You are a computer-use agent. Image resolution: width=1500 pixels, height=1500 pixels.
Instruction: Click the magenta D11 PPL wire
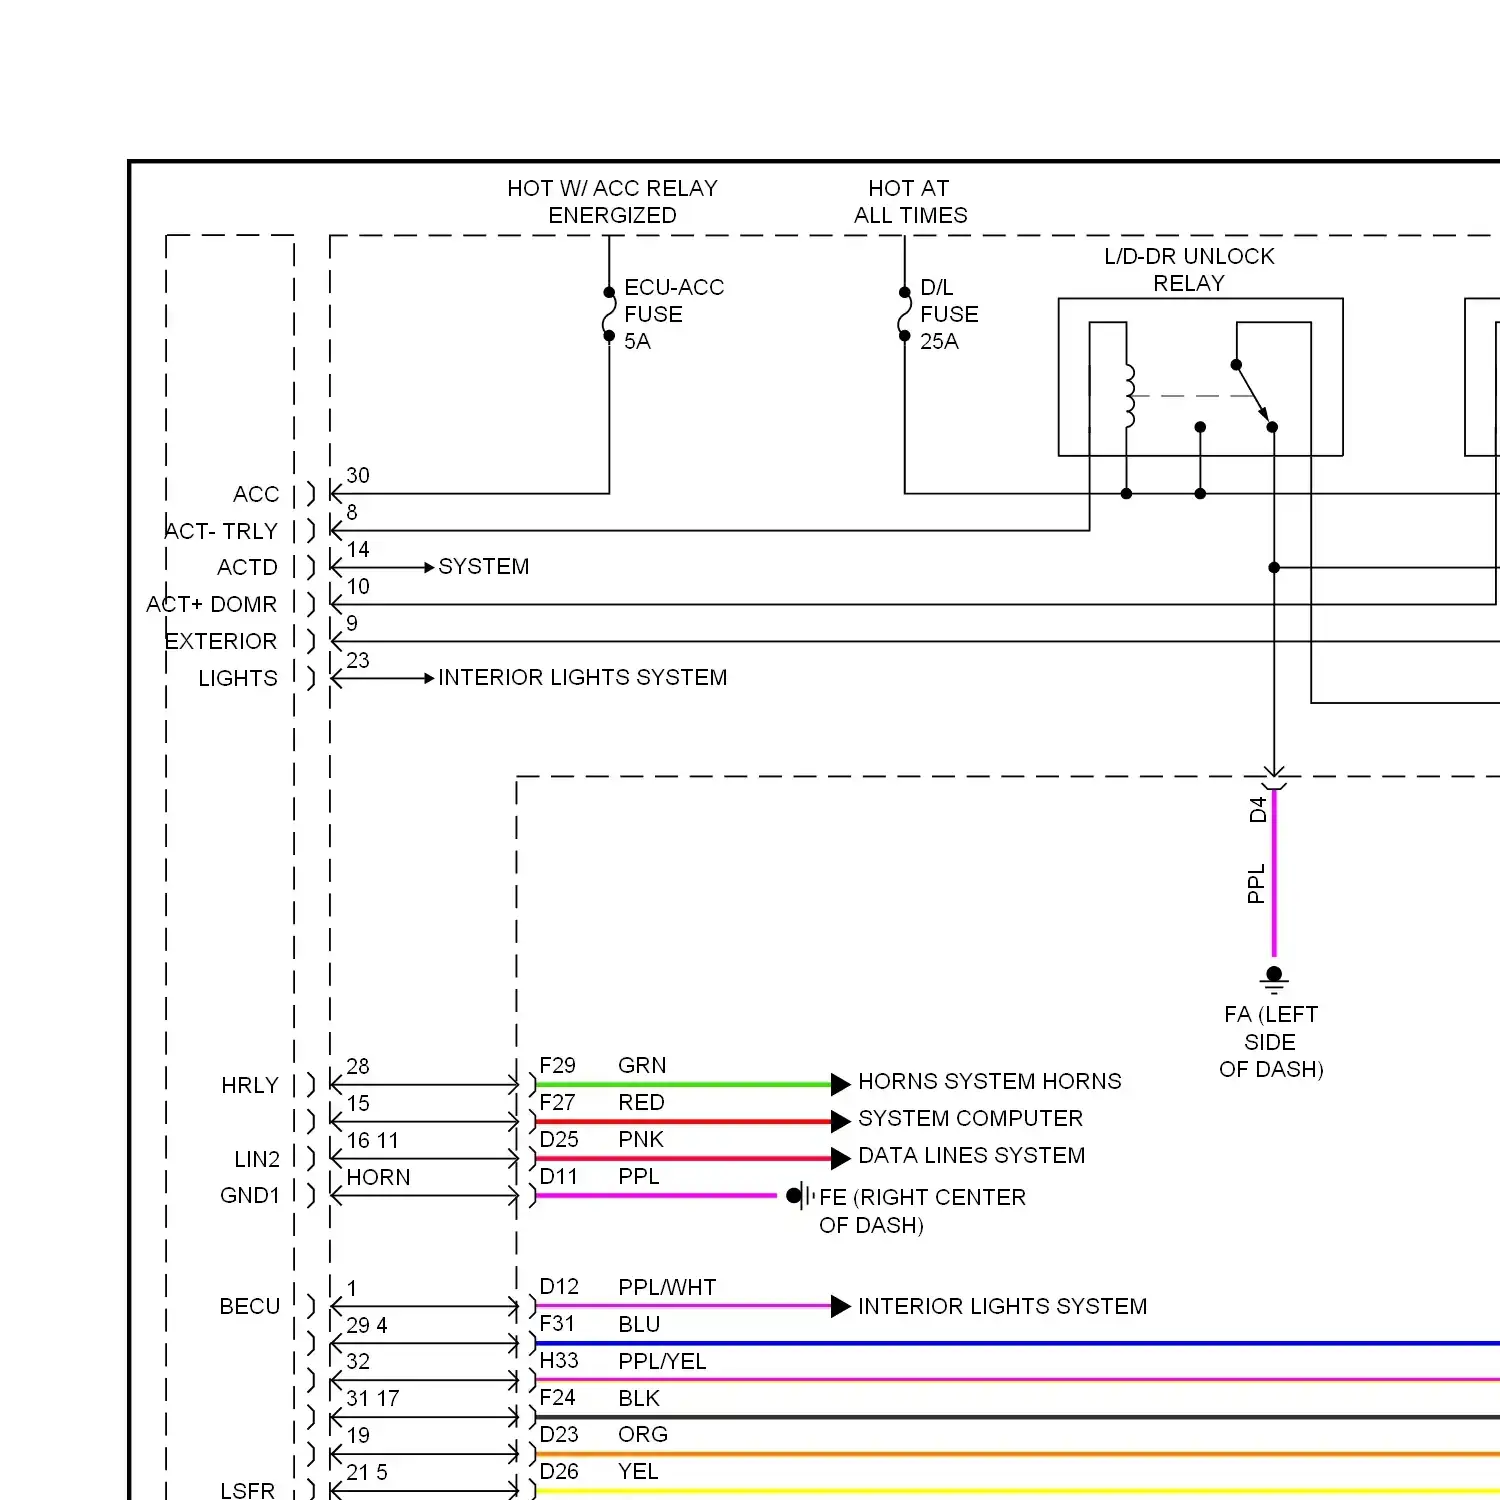(656, 1195)
